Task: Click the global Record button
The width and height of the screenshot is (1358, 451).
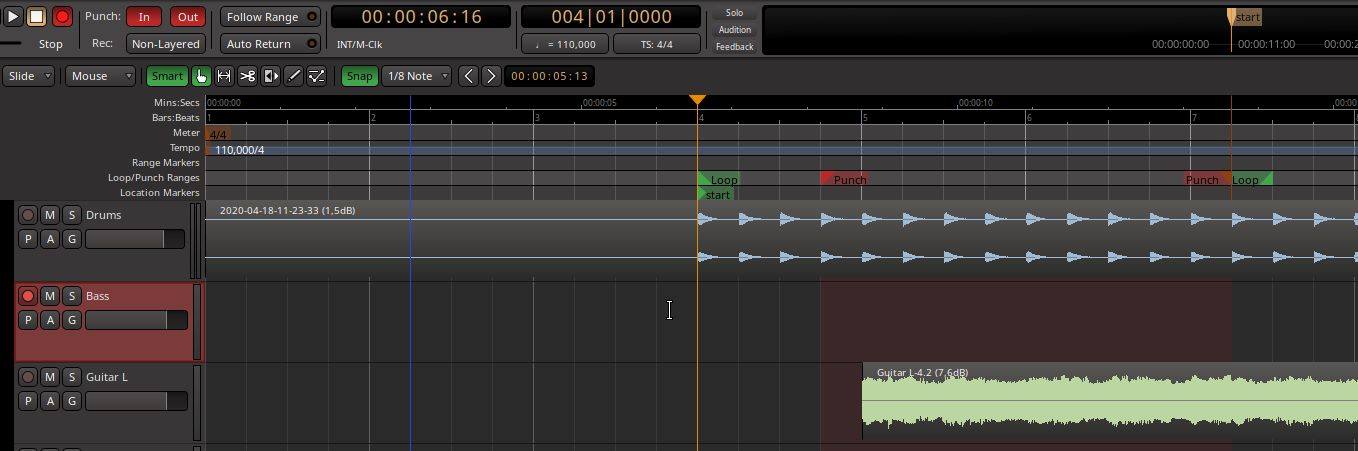Action: [62, 17]
